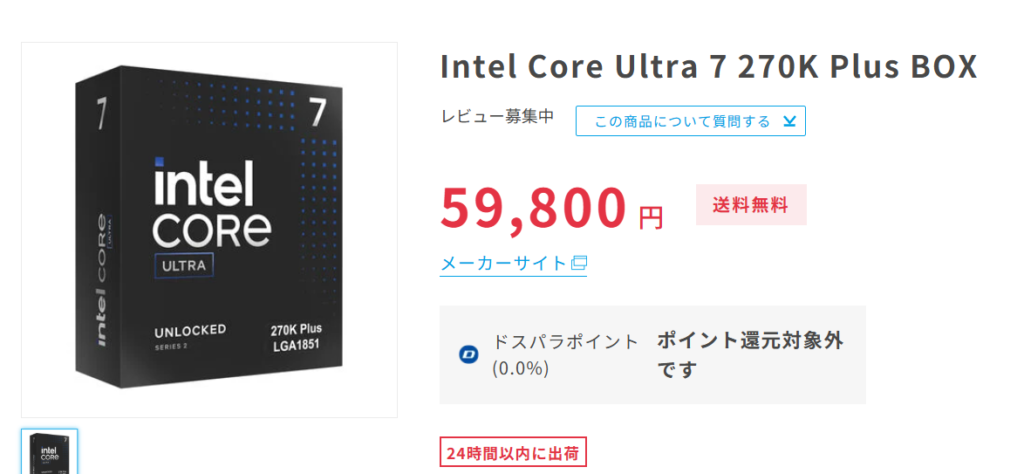
Task: Click the blue Dospara point D icon
Action: [x=468, y=355]
